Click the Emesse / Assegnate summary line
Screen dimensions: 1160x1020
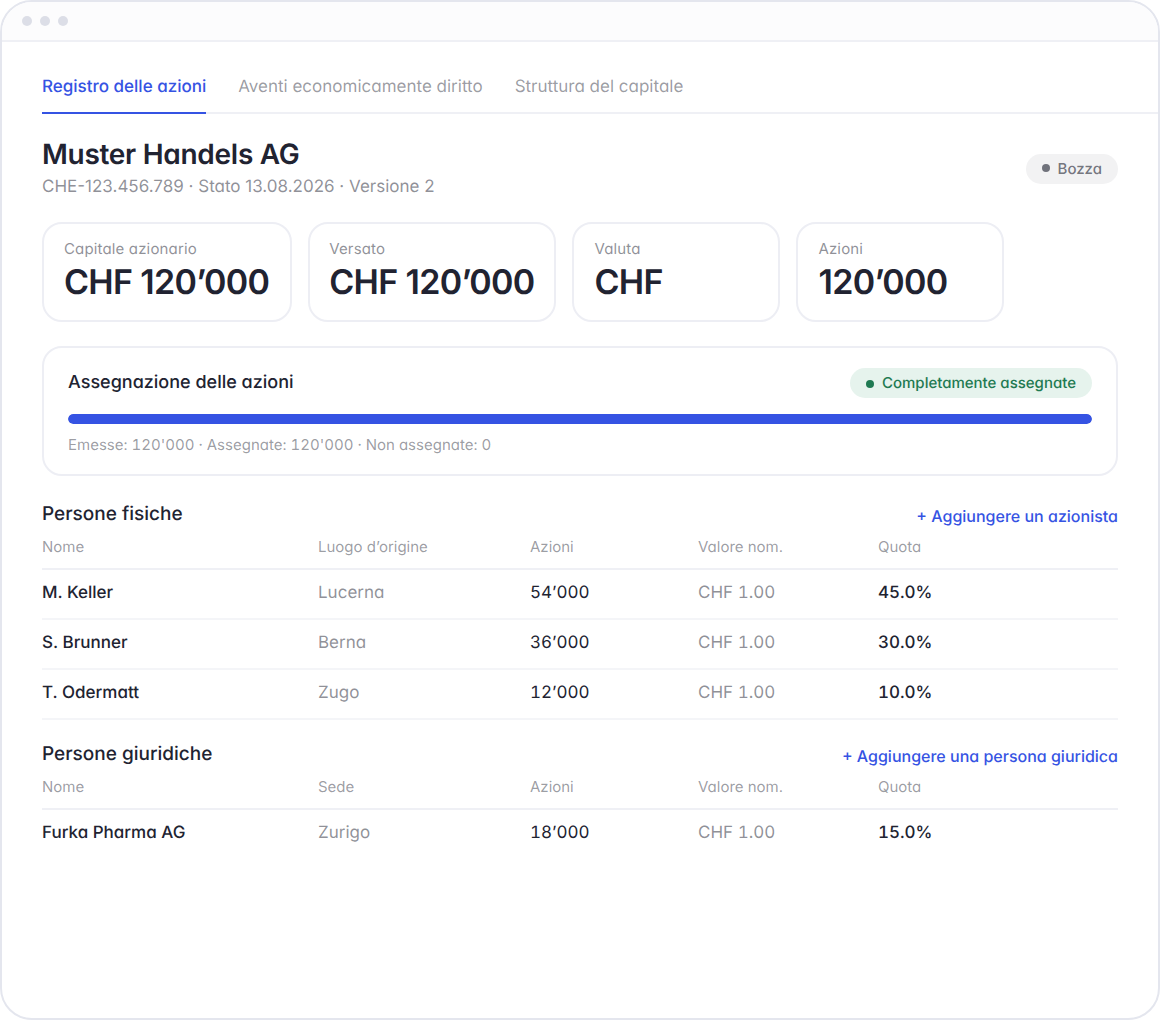click(280, 445)
